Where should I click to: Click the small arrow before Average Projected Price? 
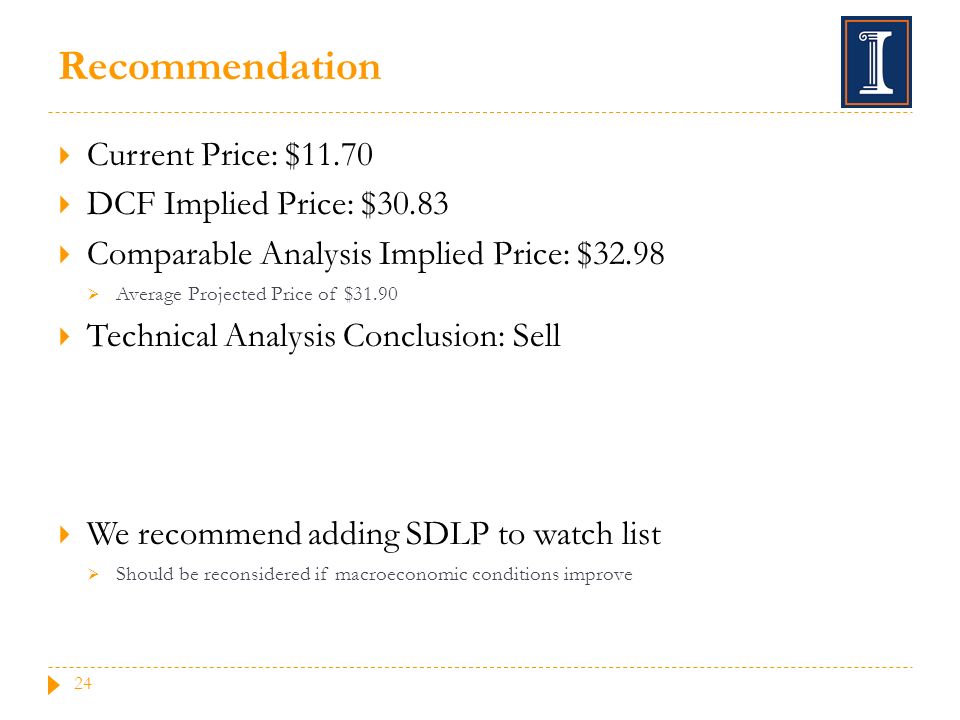[93, 294]
